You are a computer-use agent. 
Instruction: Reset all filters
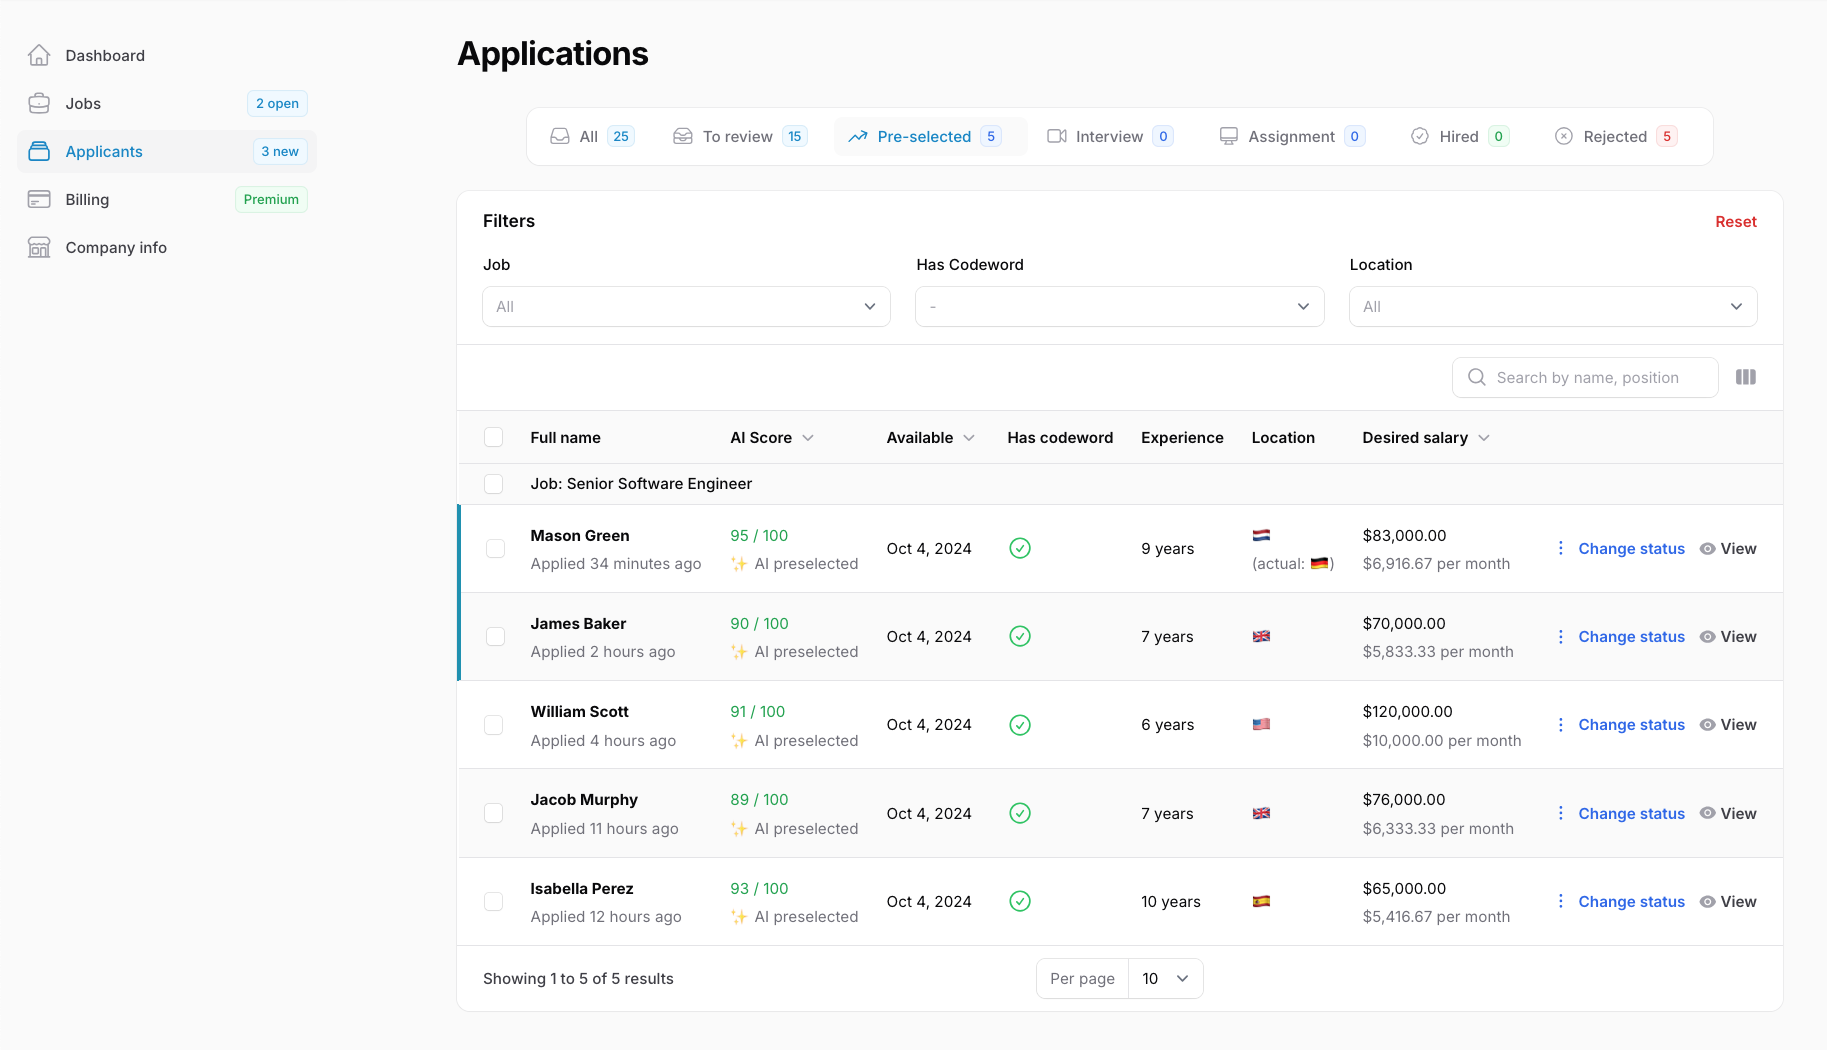pos(1736,221)
